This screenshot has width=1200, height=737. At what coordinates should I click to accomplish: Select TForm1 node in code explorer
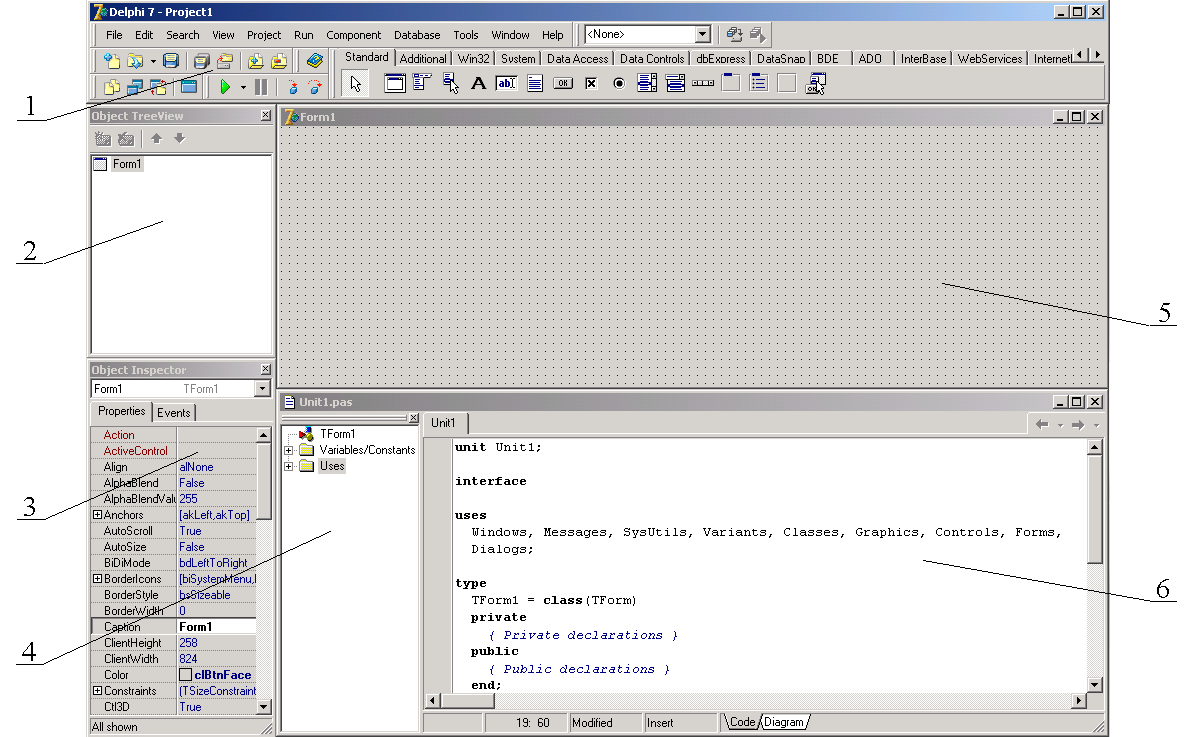pyautogui.click(x=338, y=434)
